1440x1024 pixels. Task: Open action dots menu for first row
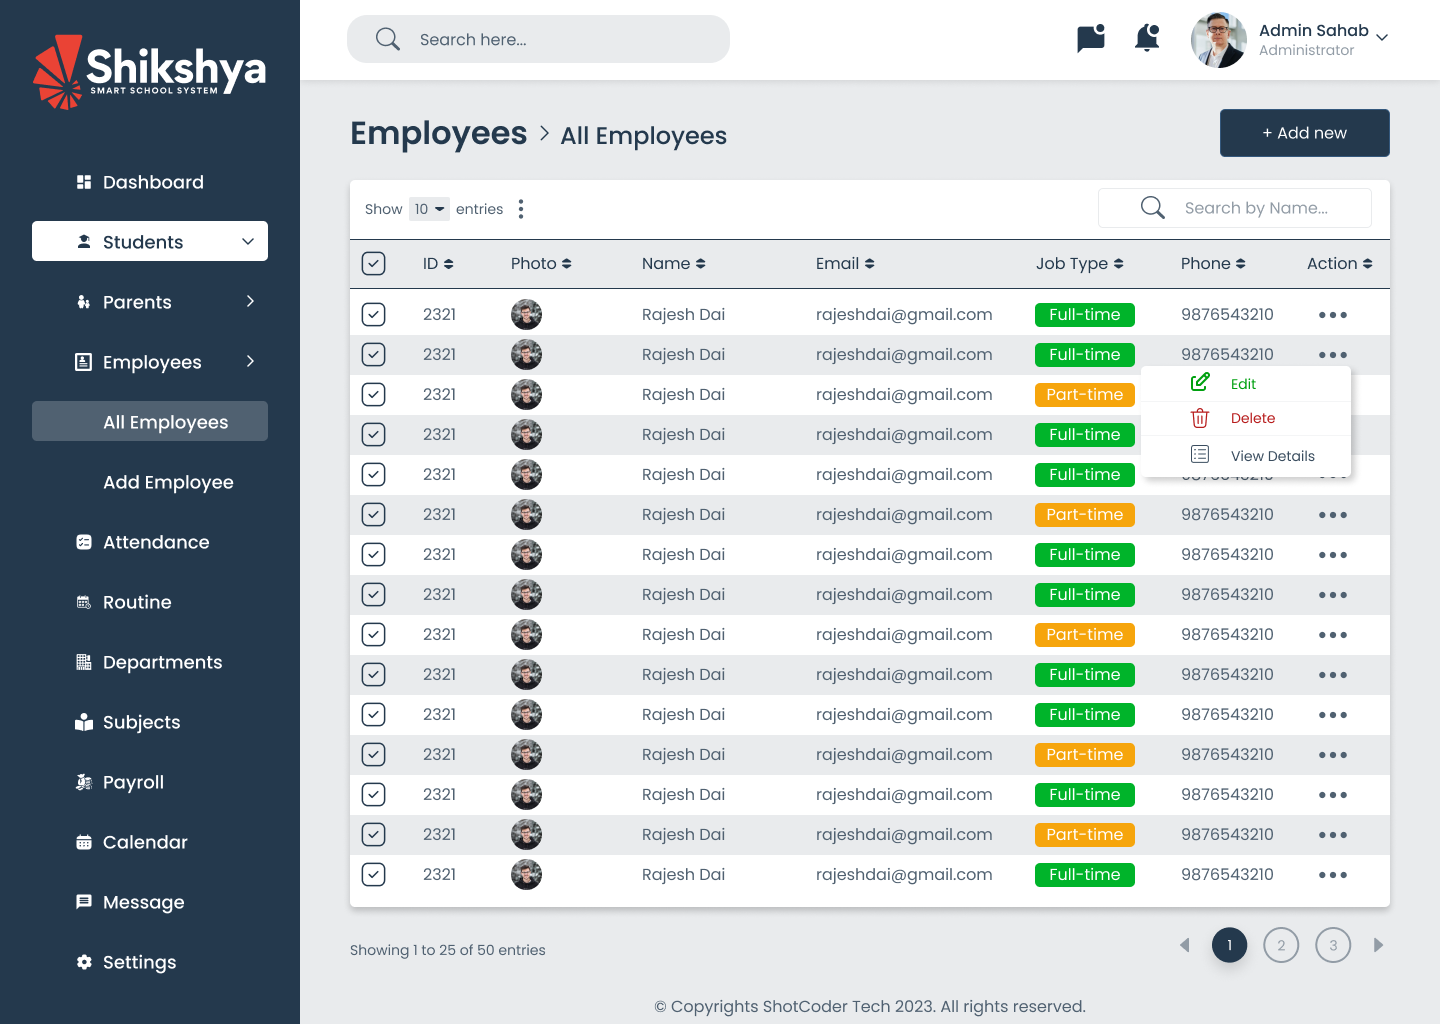pyautogui.click(x=1332, y=315)
